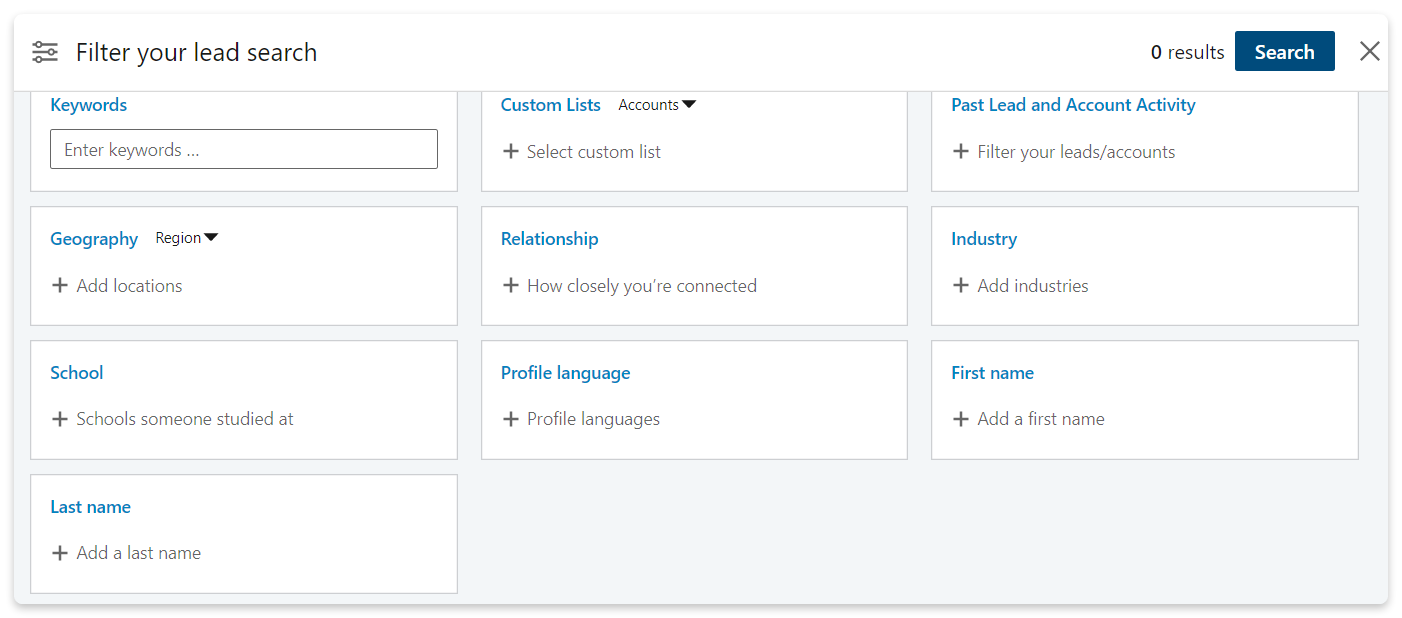1402x618 pixels.
Task: Click plus icon beside Add a first name
Action: tap(961, 419)
